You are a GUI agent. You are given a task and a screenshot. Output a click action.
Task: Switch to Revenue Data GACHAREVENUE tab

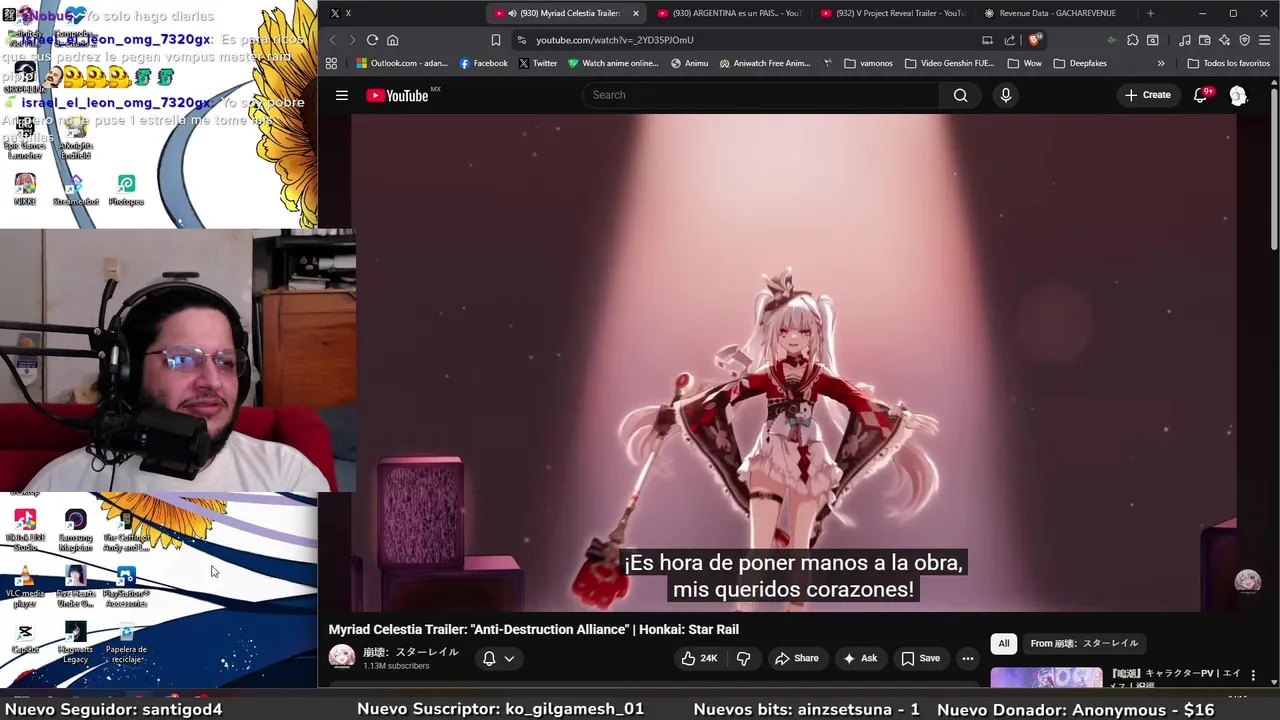point(1052,13)
